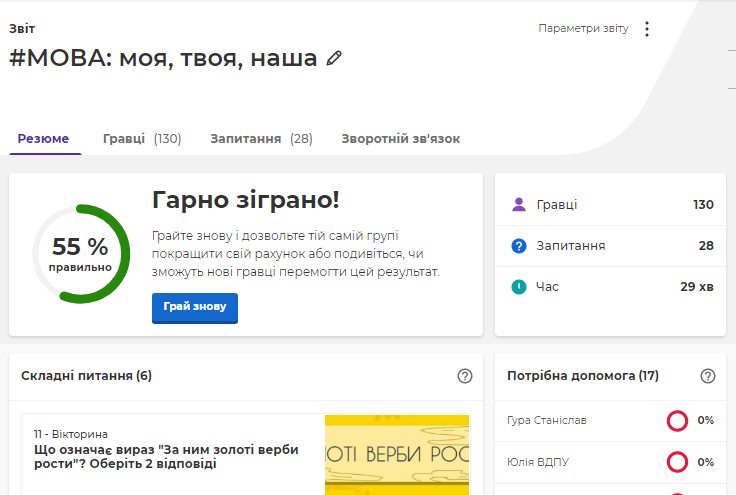The width and height of the screenshot is (736, 495).
Task: Click the purple players icon
Action: point(518,205)
